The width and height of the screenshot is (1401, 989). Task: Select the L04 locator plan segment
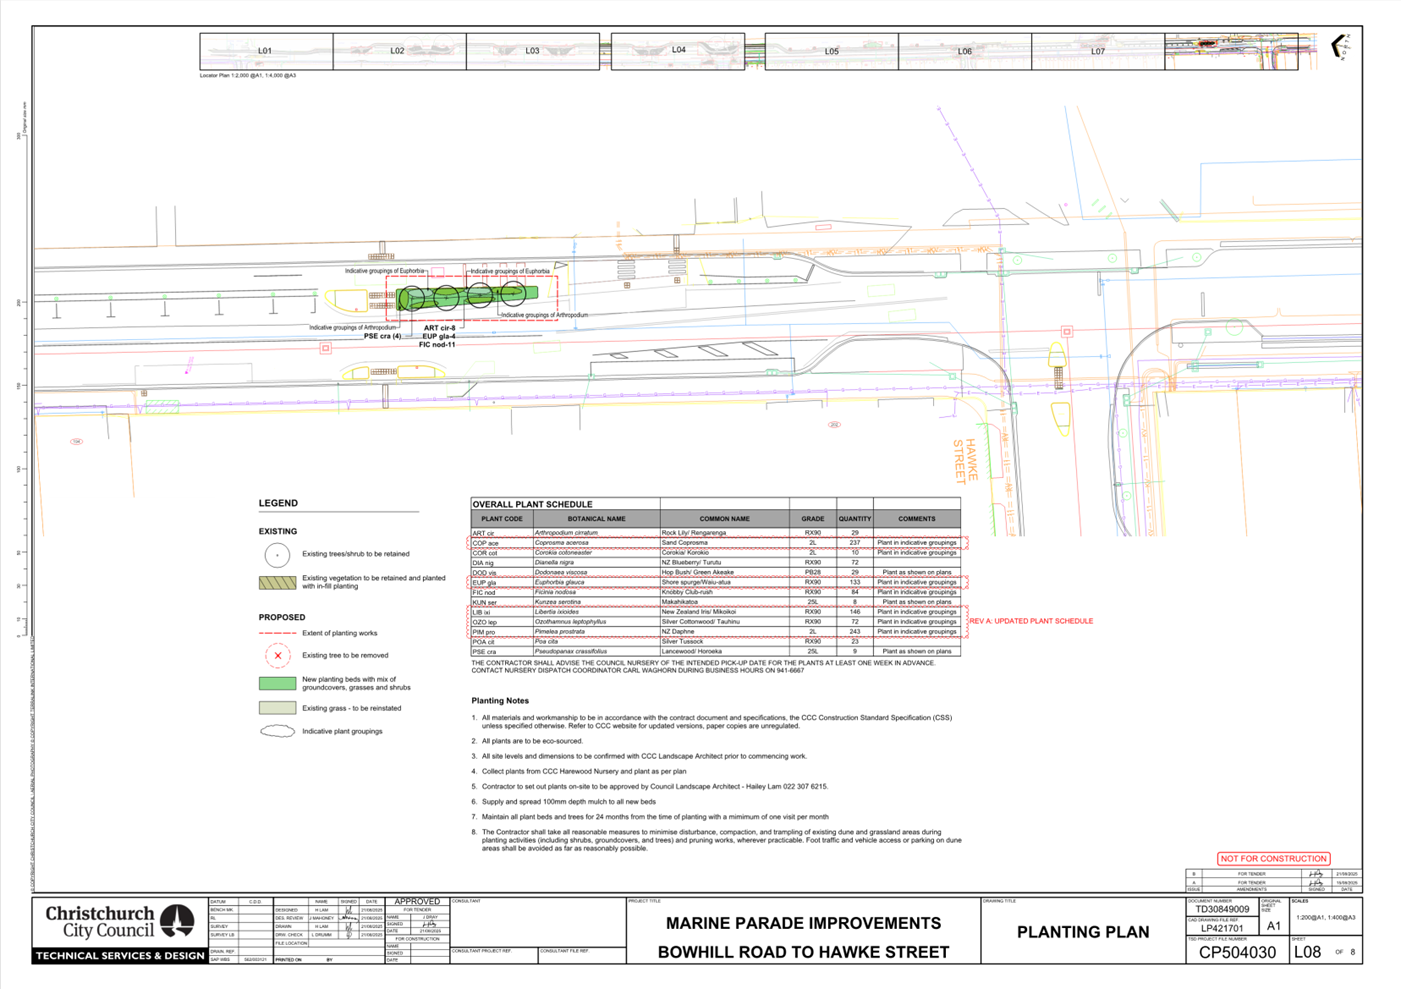[678, 50]
